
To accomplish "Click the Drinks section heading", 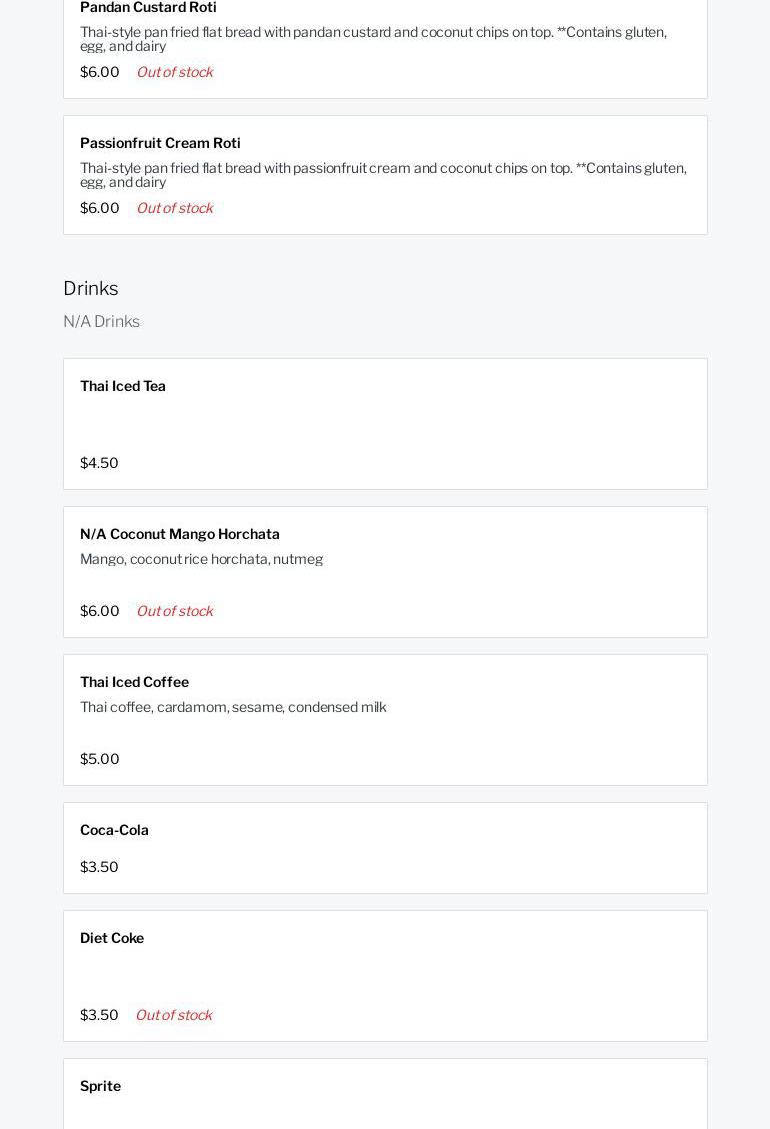I will tap(91, 288).
